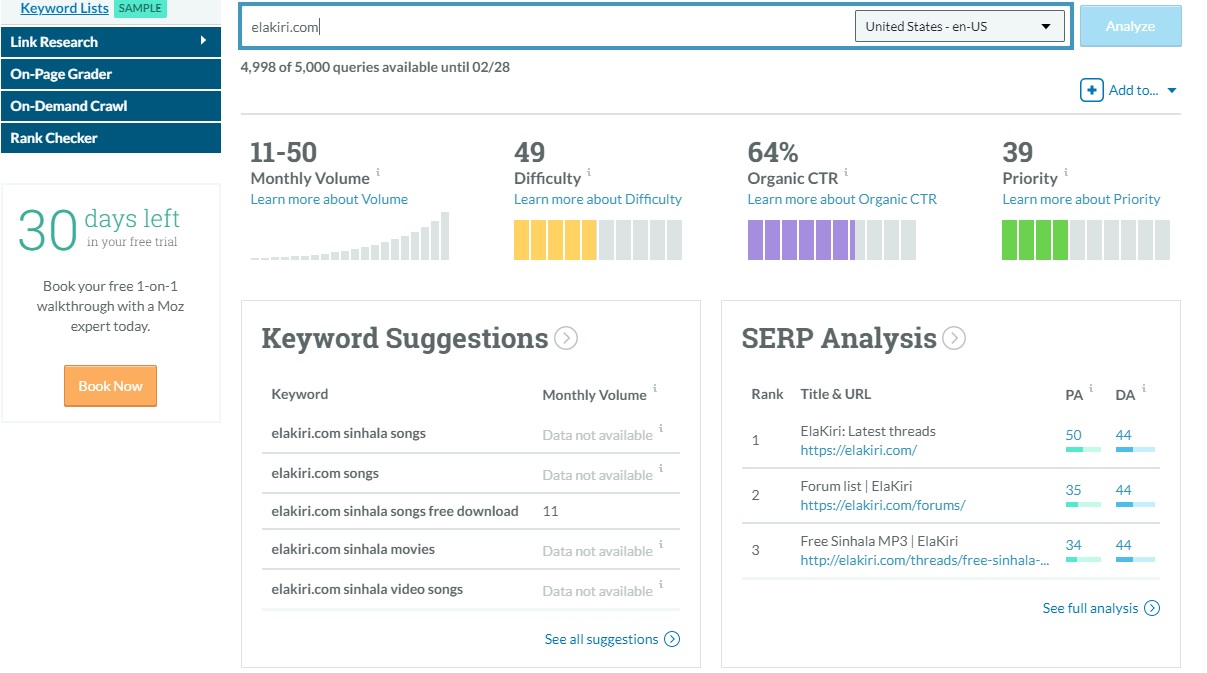Image resolution: width=1207 pixels, height=673 pixels.
Task: Open On-Demand Crawl in the sidebar
Action: coord(110,106)
